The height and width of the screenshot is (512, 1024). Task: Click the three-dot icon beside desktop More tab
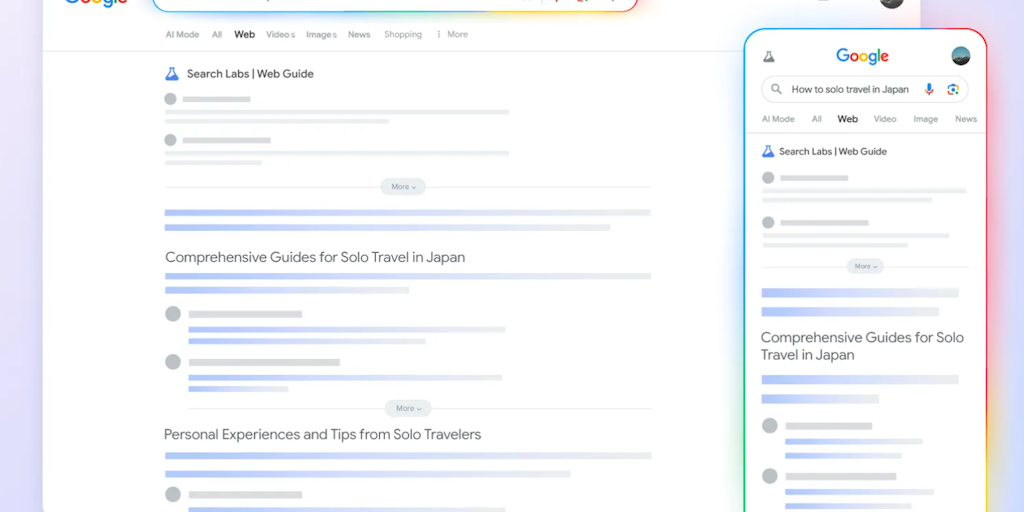click(x=439, y=35)
